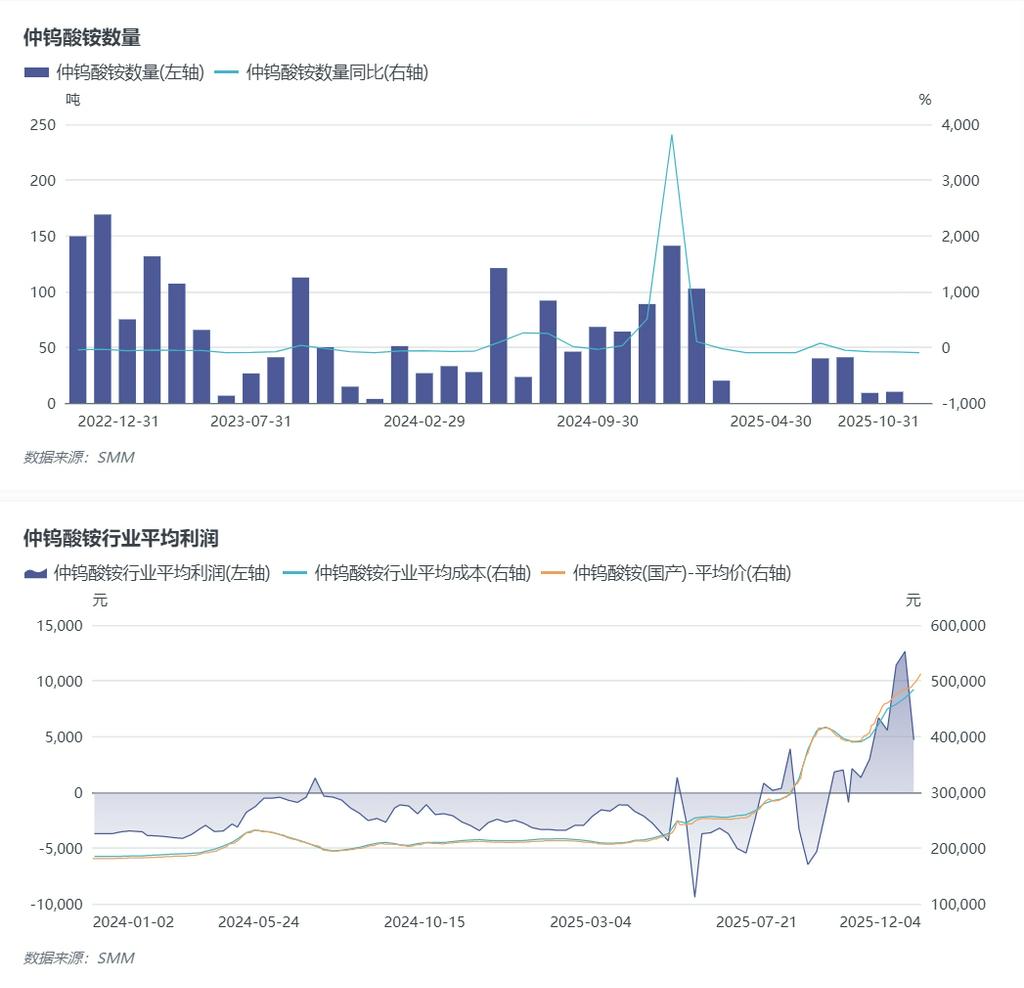Click the dark blue bar swatch for 仲钨酸铵数量(左轴)
Screen dimensions: 1024x988
point(36,72)
